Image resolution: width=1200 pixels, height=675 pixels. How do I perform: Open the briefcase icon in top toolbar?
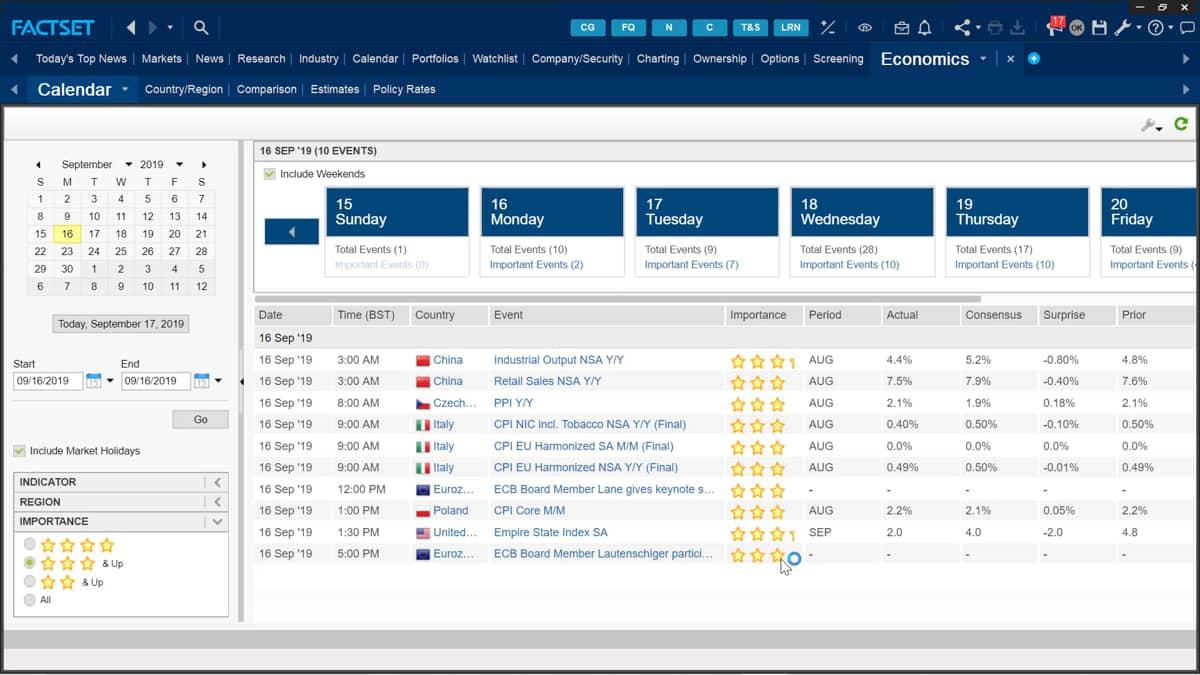pos(902,28)
